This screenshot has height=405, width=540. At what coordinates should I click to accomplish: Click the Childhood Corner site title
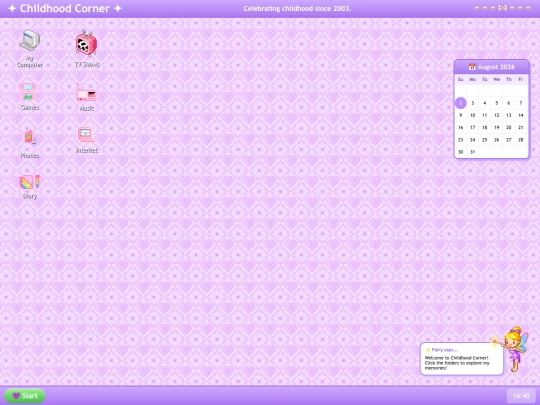65,8
